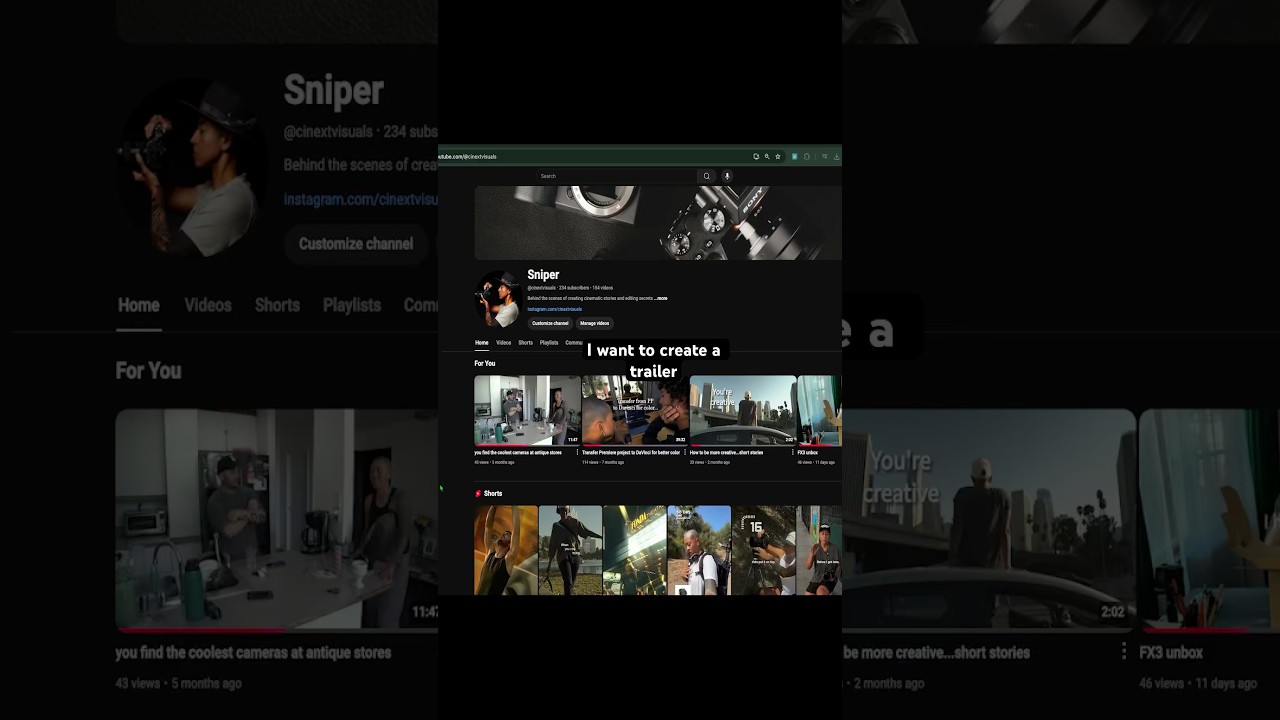1280x720 pixels.
Task: Click the '7 months ago' views line
Action: [603, 463]
